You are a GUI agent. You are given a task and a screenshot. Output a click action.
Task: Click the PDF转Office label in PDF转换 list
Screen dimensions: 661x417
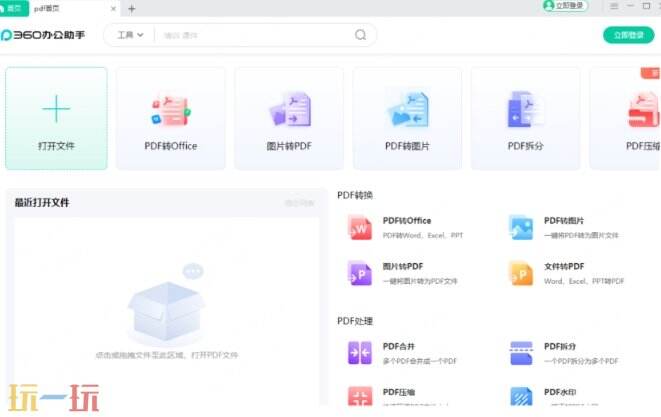click(407, 221)
